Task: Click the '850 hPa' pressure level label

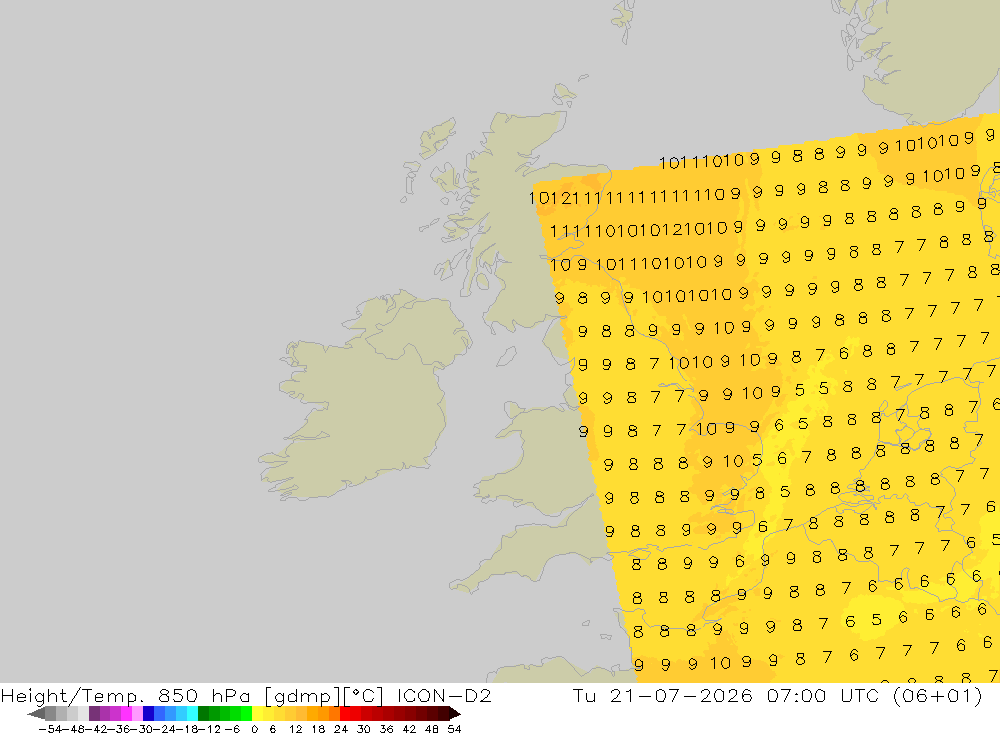Action: 203,695
